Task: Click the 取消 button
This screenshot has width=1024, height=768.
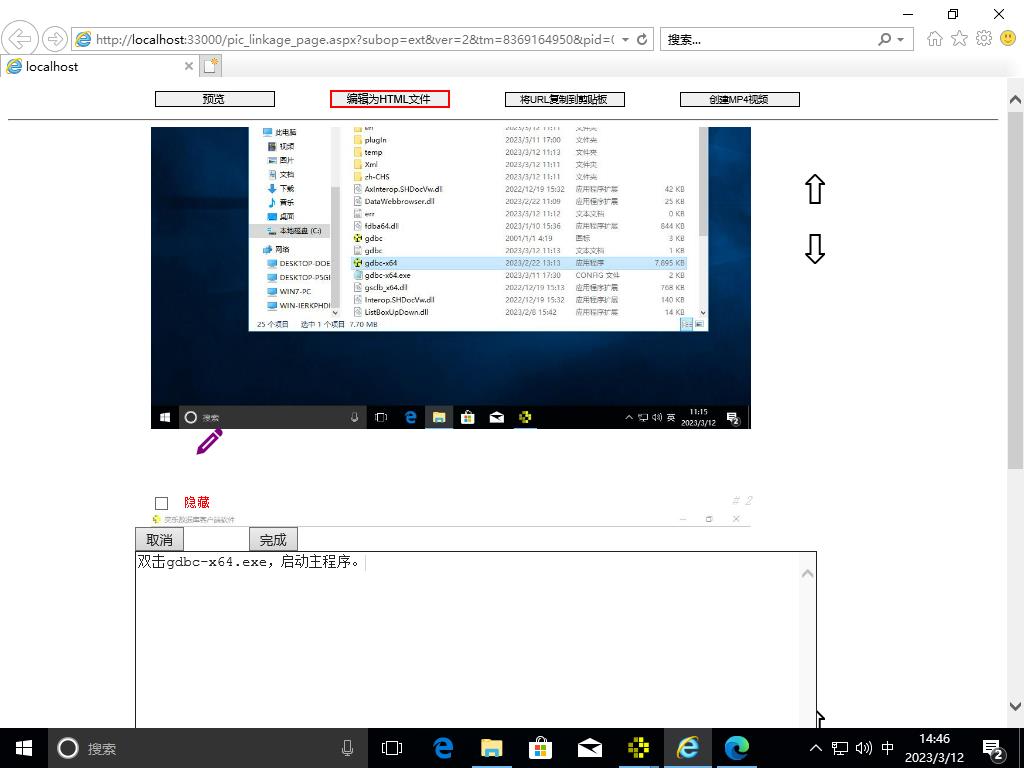Action: (159, 540)
